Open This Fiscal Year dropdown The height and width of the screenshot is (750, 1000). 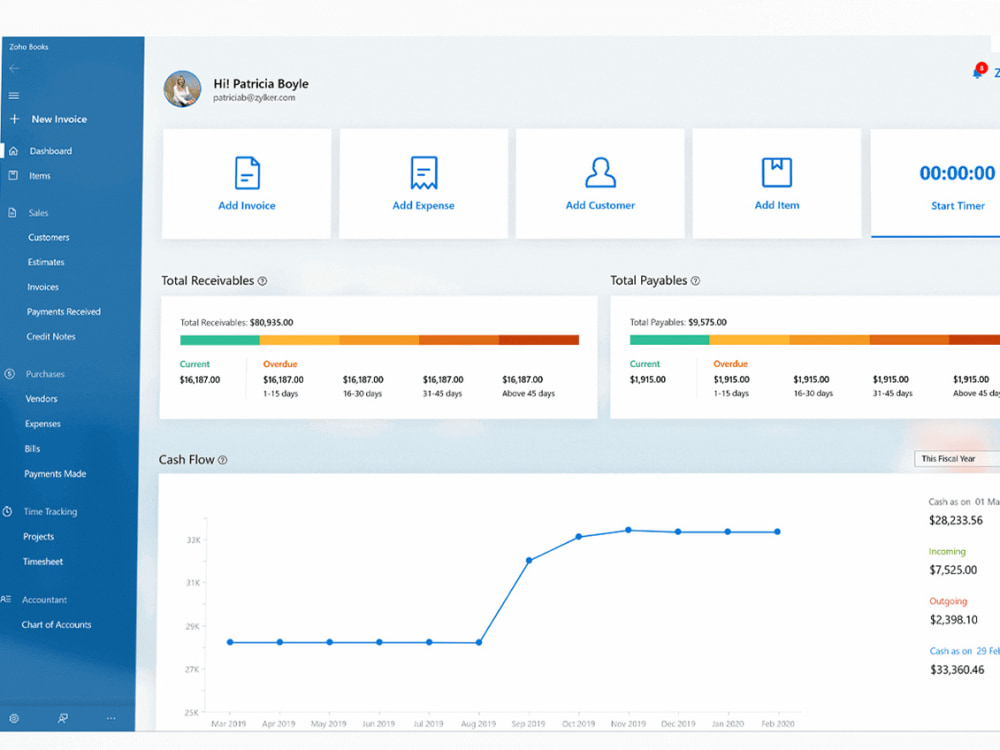[957, 459]
